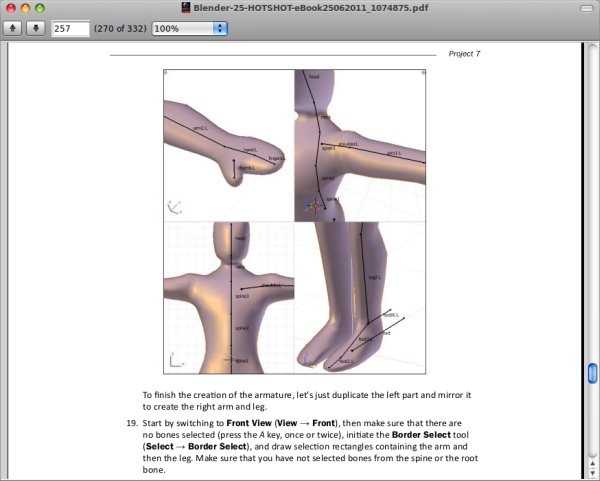Screen dimensions: 600x481
Task: Click the red close window button
Action: coord(11,8)
